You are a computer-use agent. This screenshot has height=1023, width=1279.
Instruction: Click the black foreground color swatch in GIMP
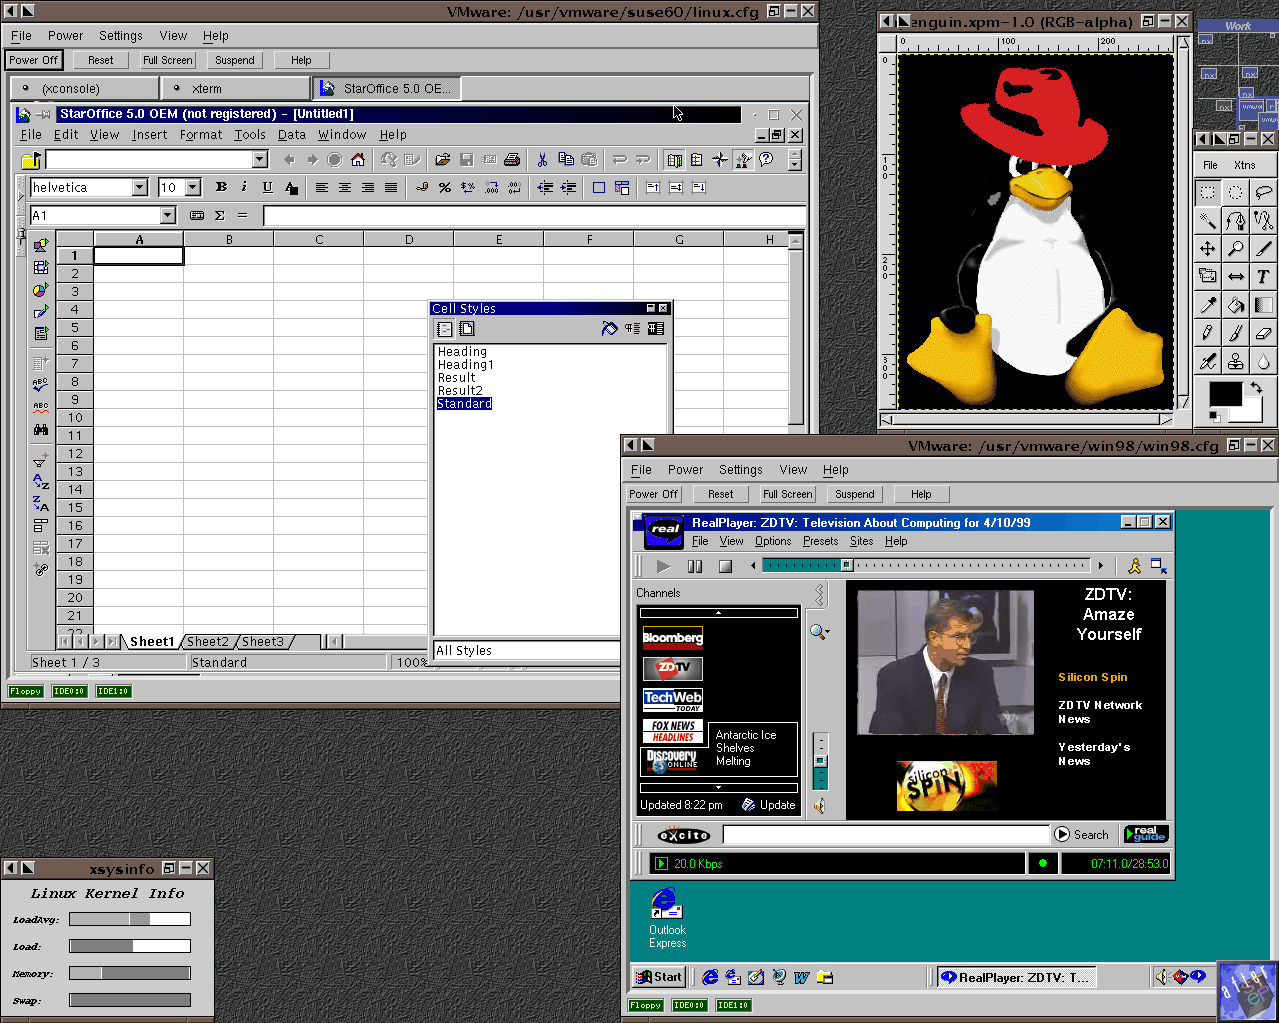[1223, 392]
